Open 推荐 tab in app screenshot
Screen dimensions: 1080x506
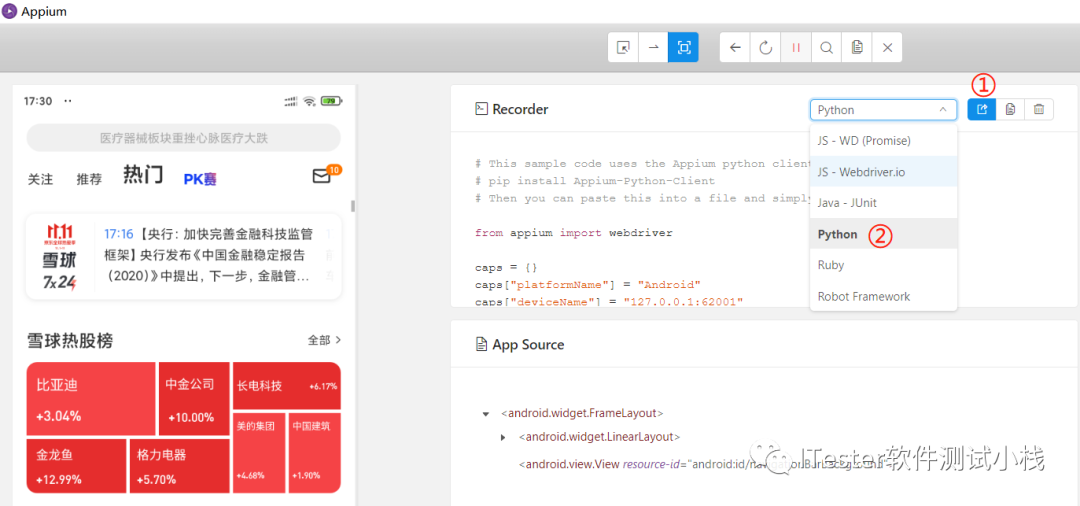(89, 179)
